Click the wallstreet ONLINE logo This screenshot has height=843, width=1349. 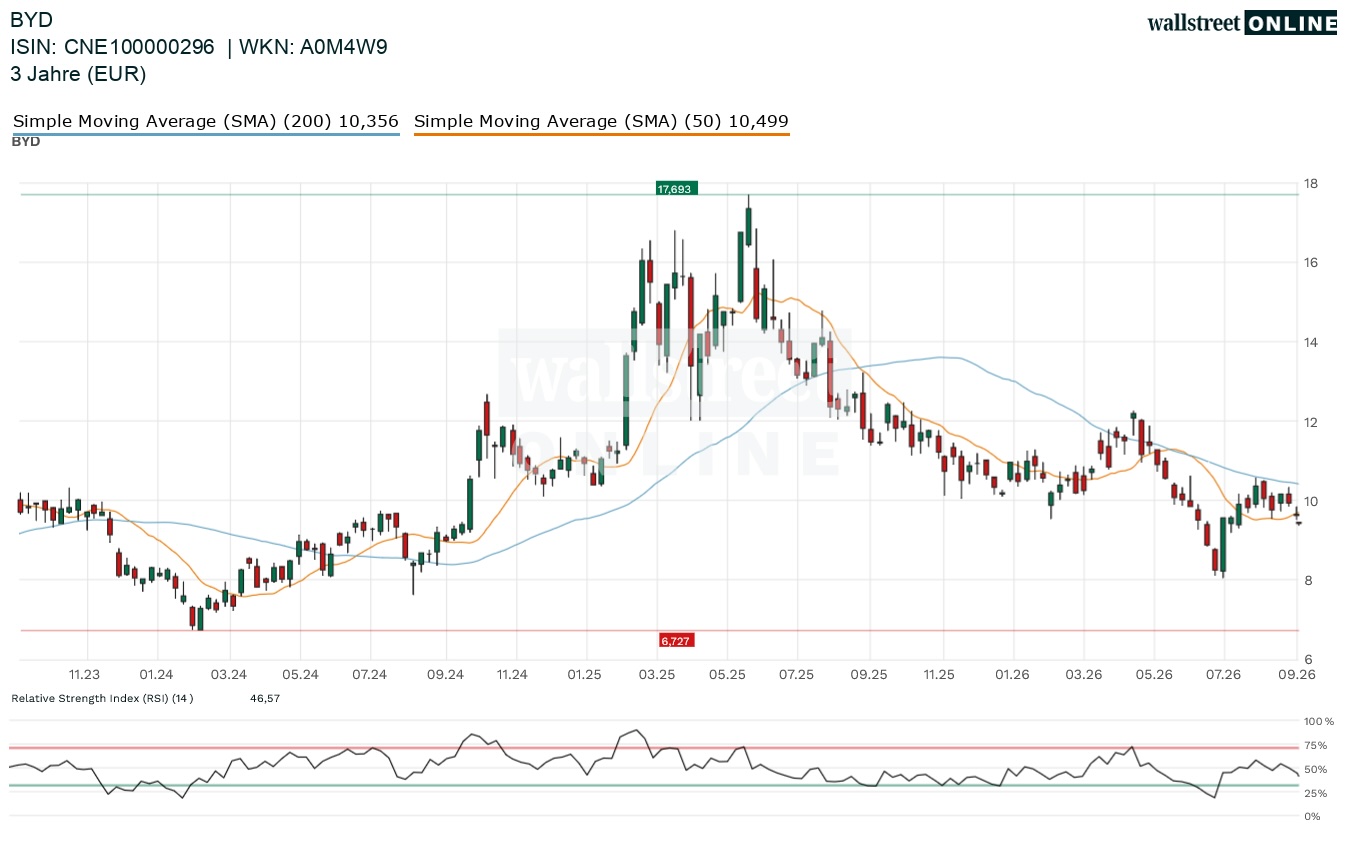1242,23
